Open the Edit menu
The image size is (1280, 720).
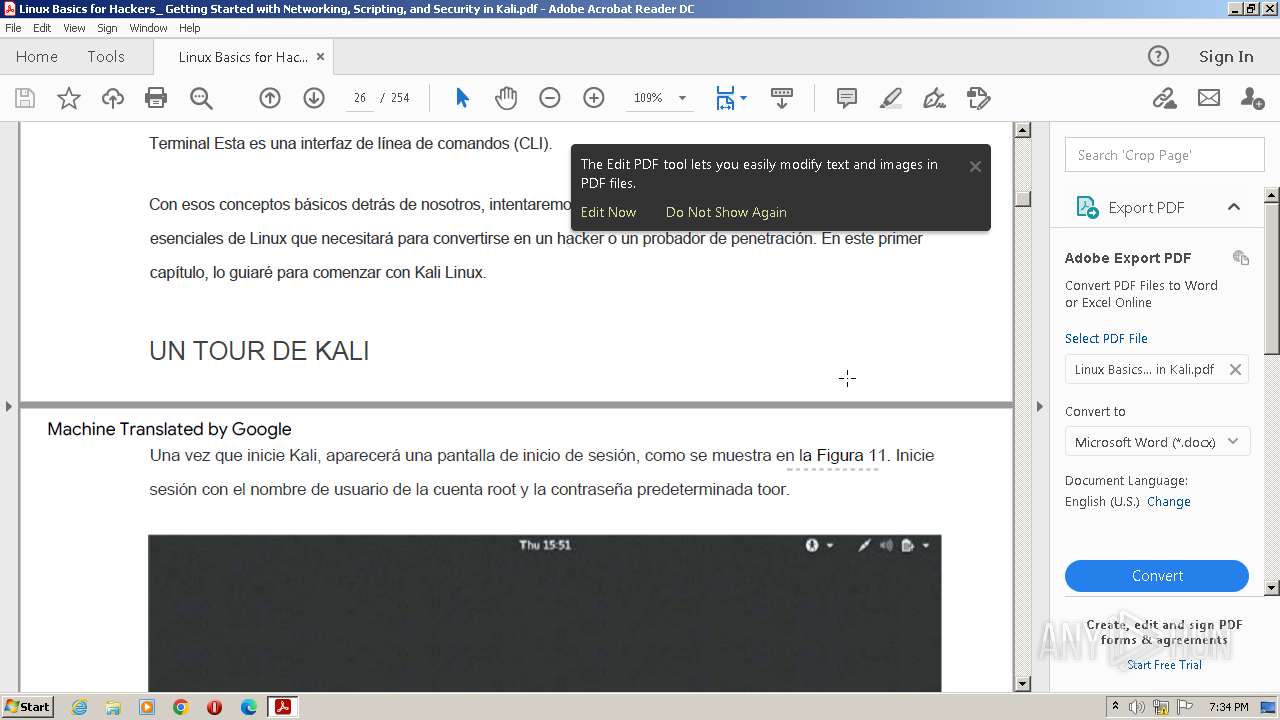[42, 28]
